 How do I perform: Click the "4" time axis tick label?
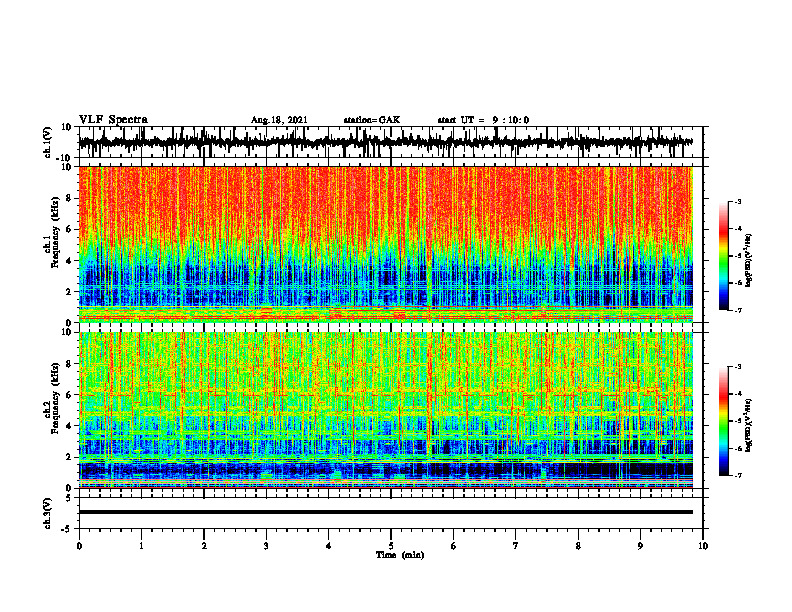[x=329, y=546]
